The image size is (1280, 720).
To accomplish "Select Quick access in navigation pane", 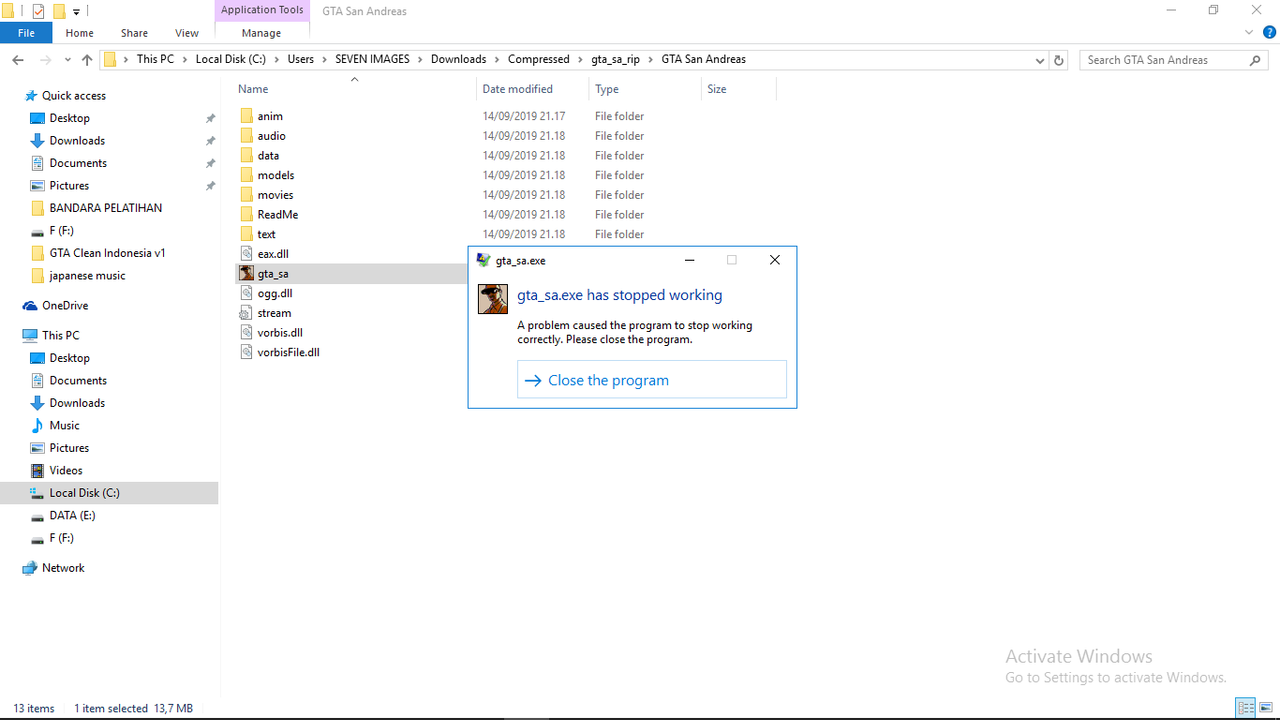I will click(73, 96).
